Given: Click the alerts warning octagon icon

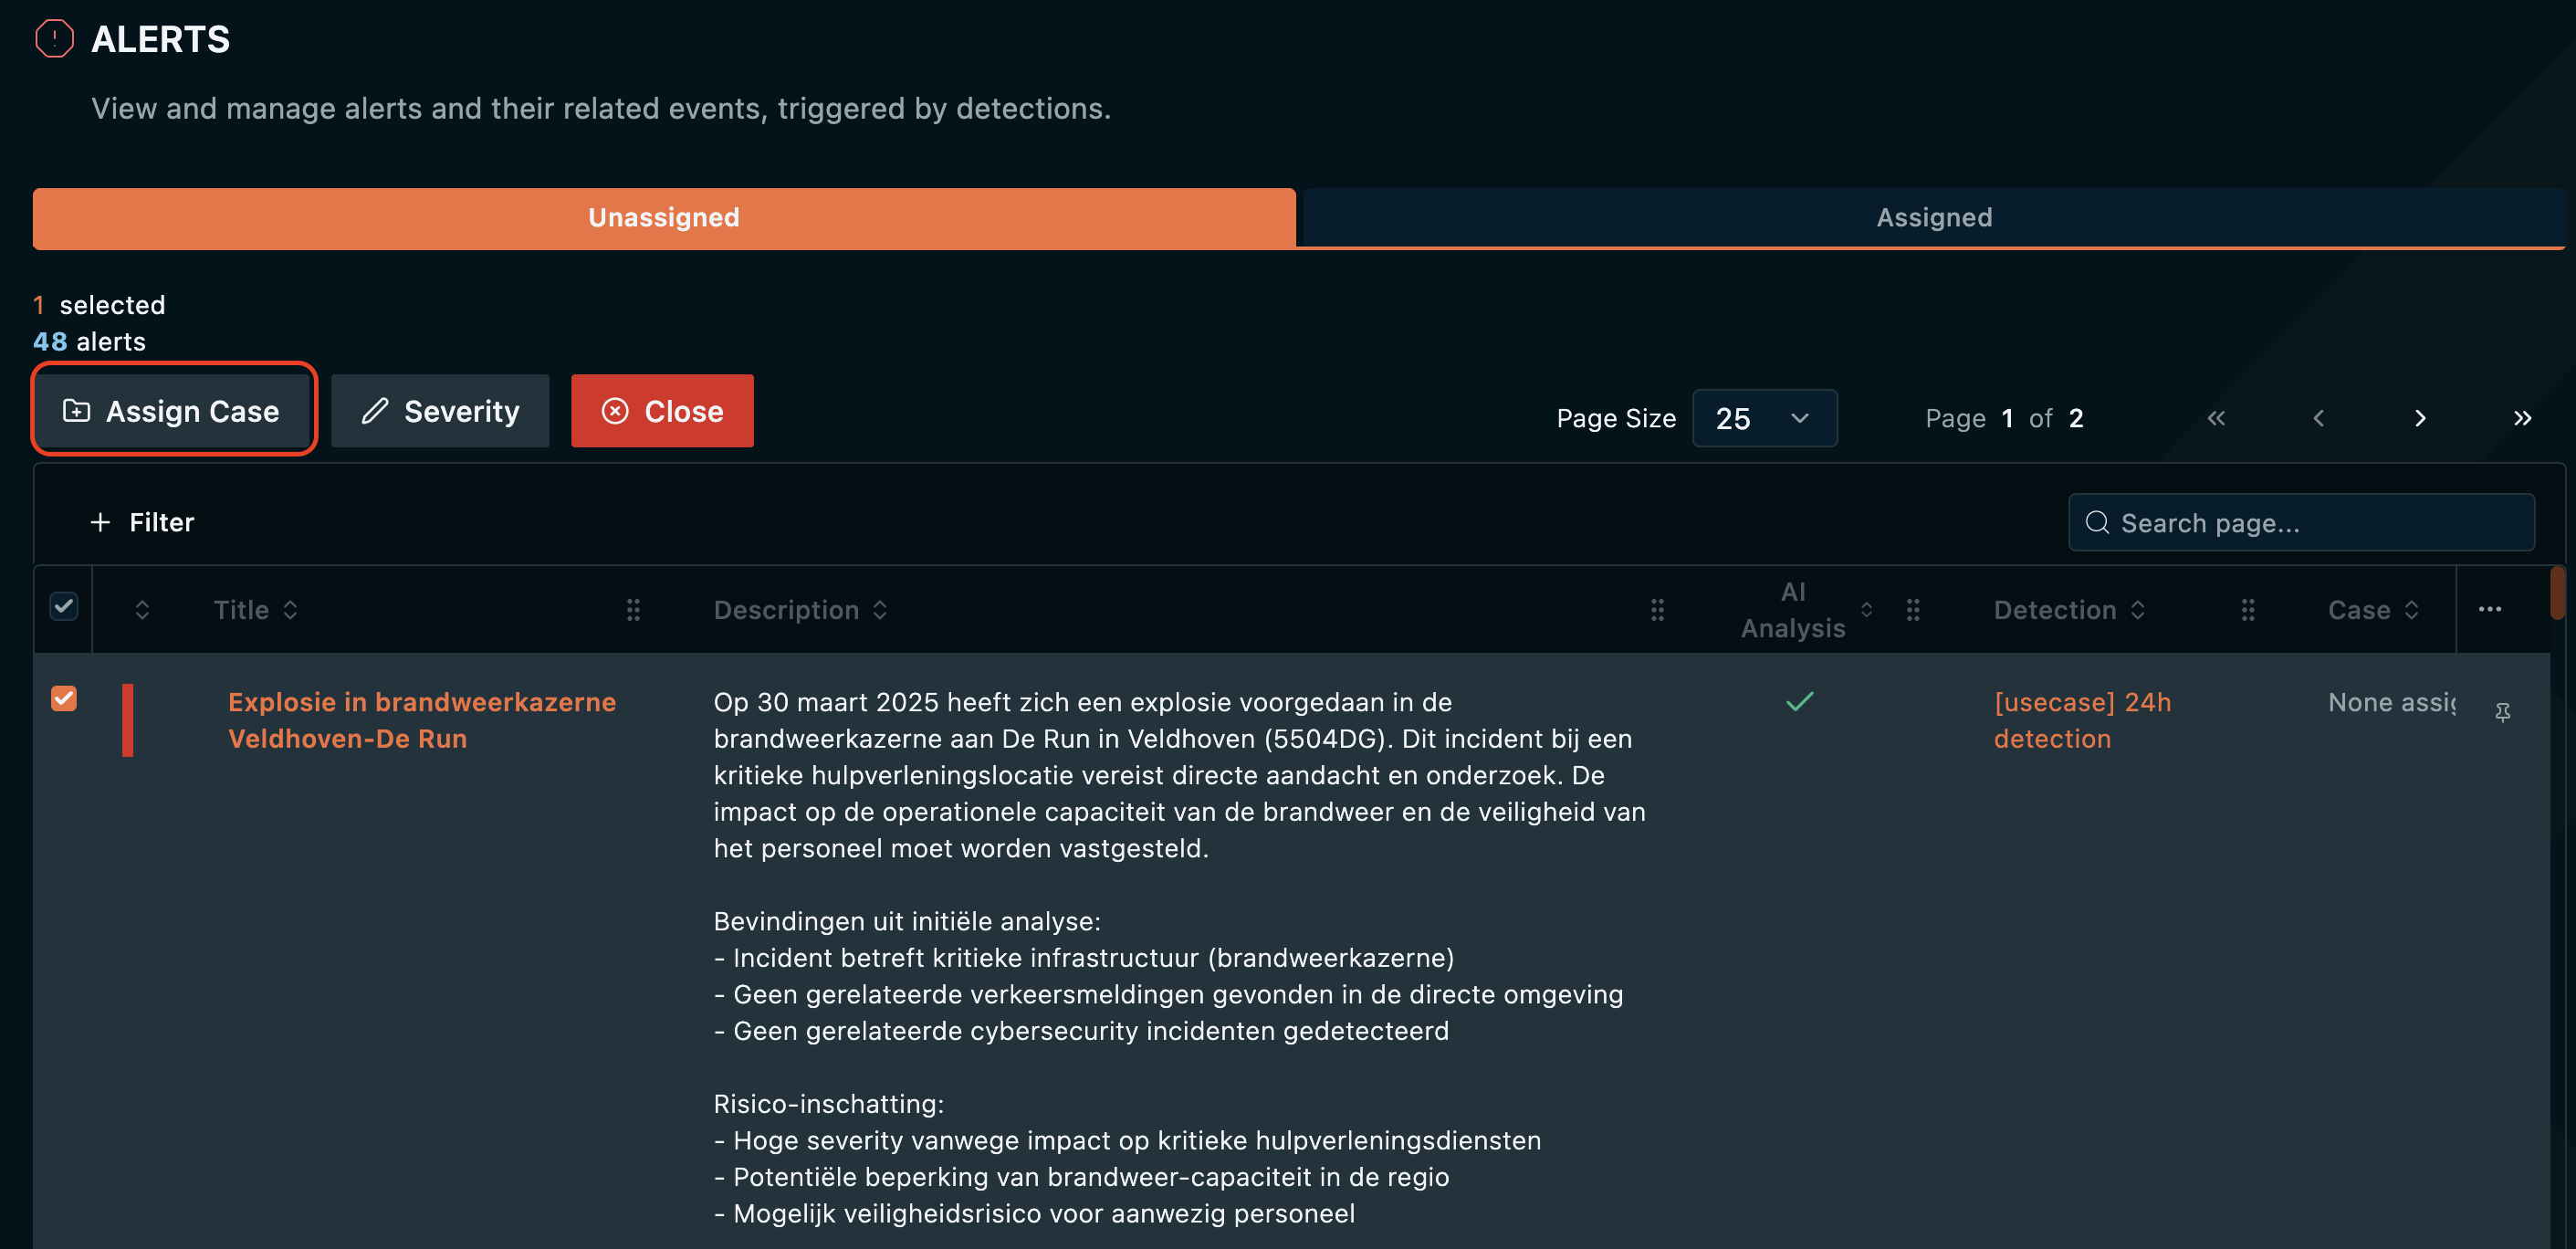Looking at the screenshot, I should click(54, 39).
